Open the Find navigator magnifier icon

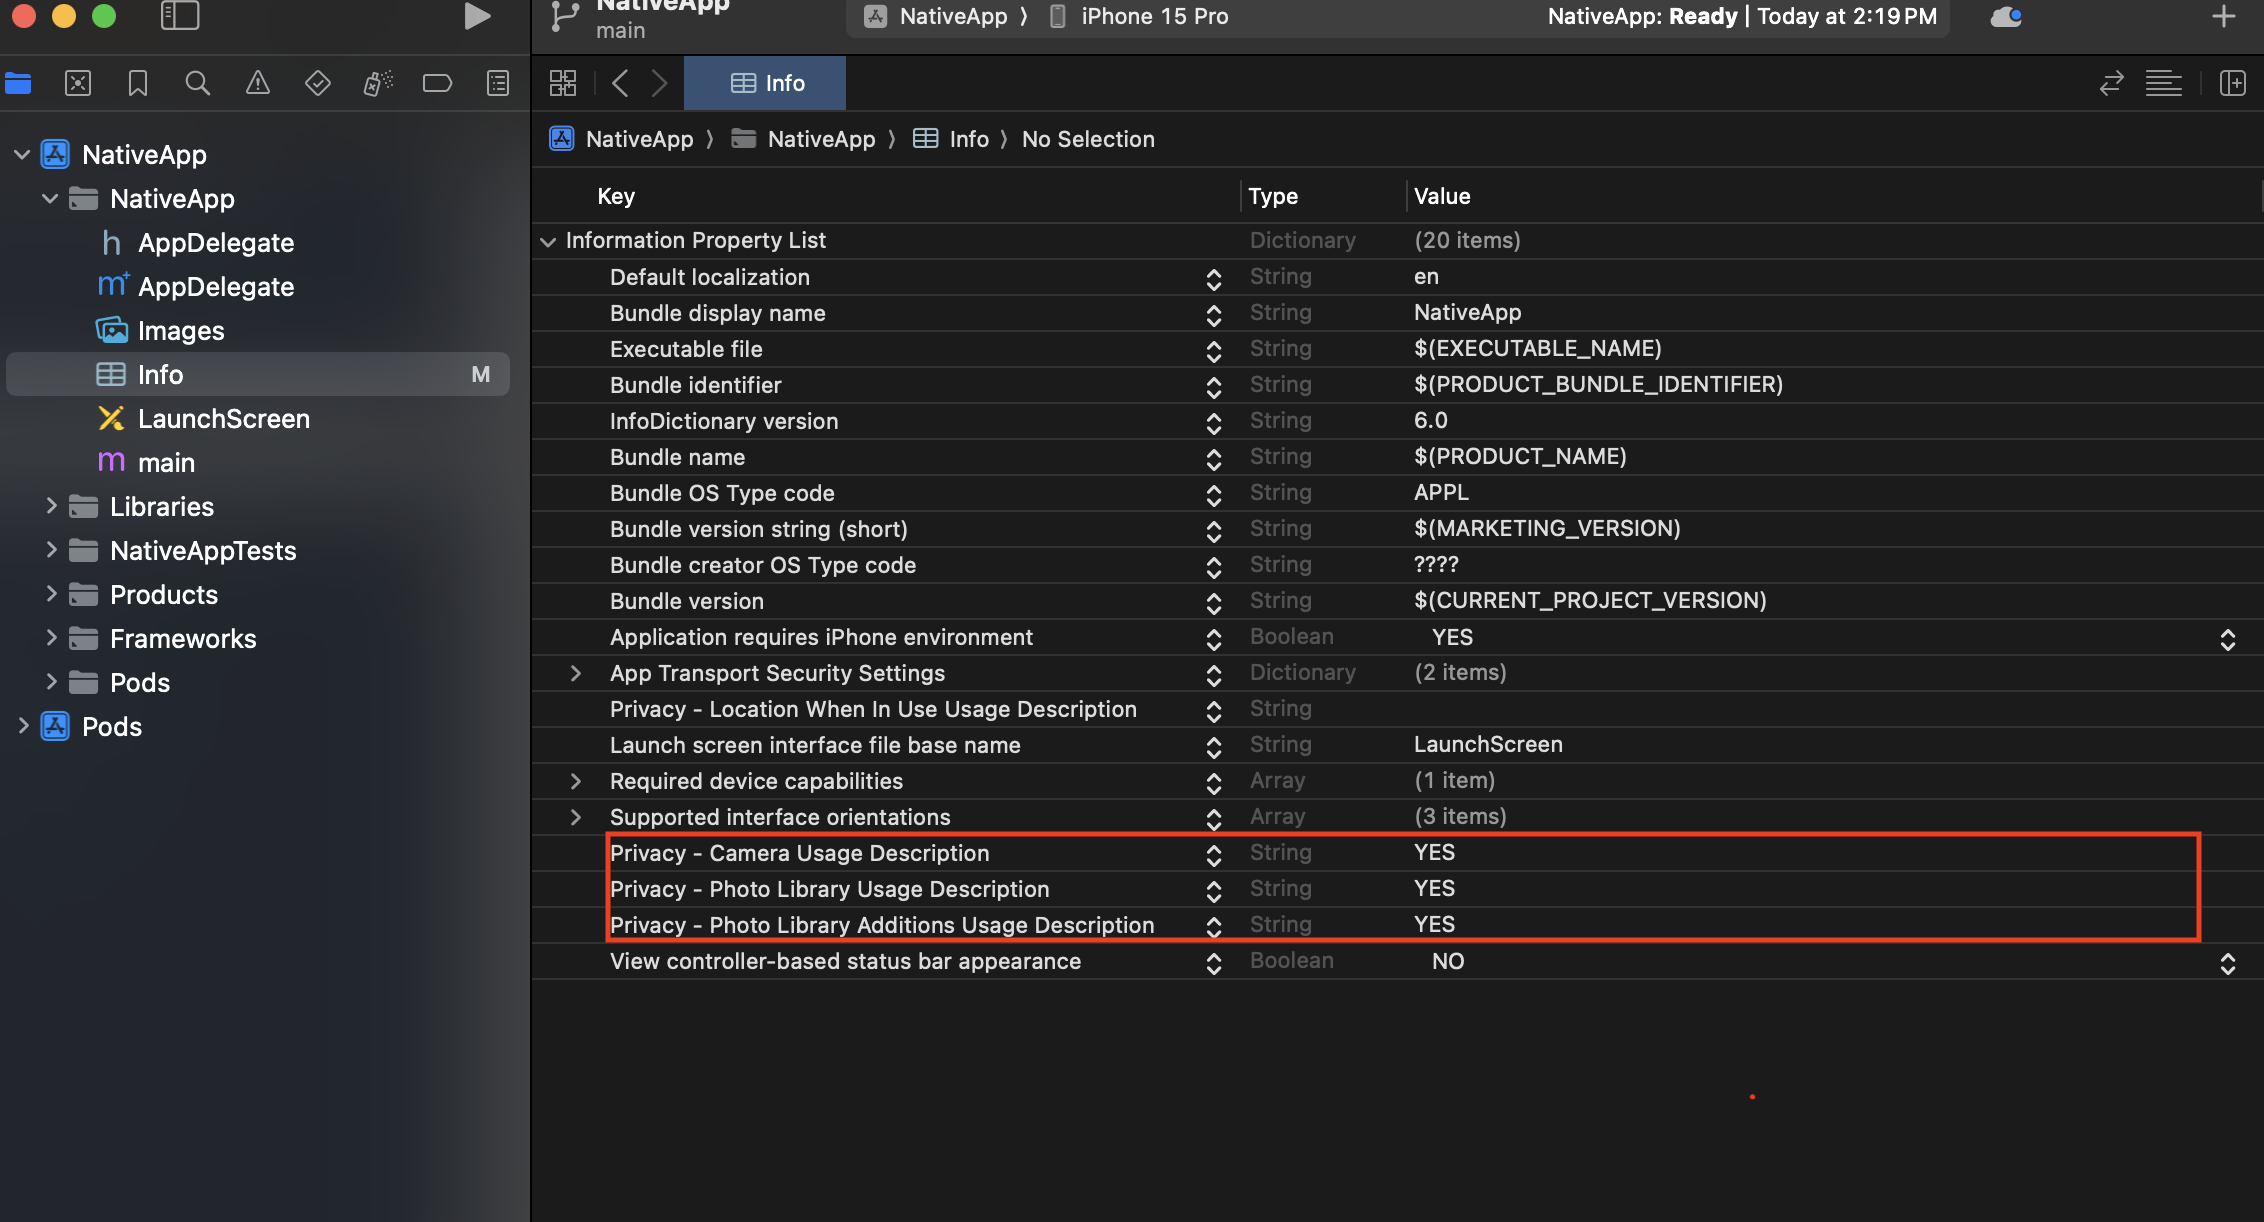(x=197, y=83)
